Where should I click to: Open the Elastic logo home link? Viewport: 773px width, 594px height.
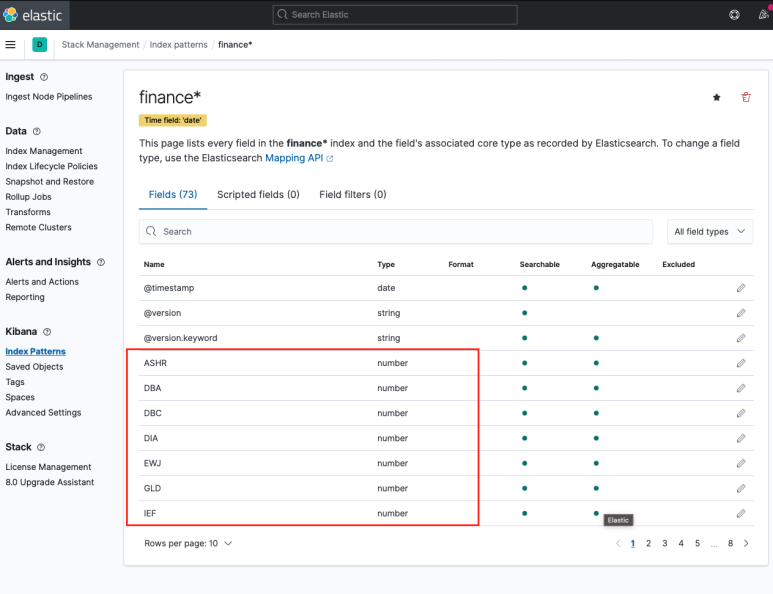click(33, 15)
